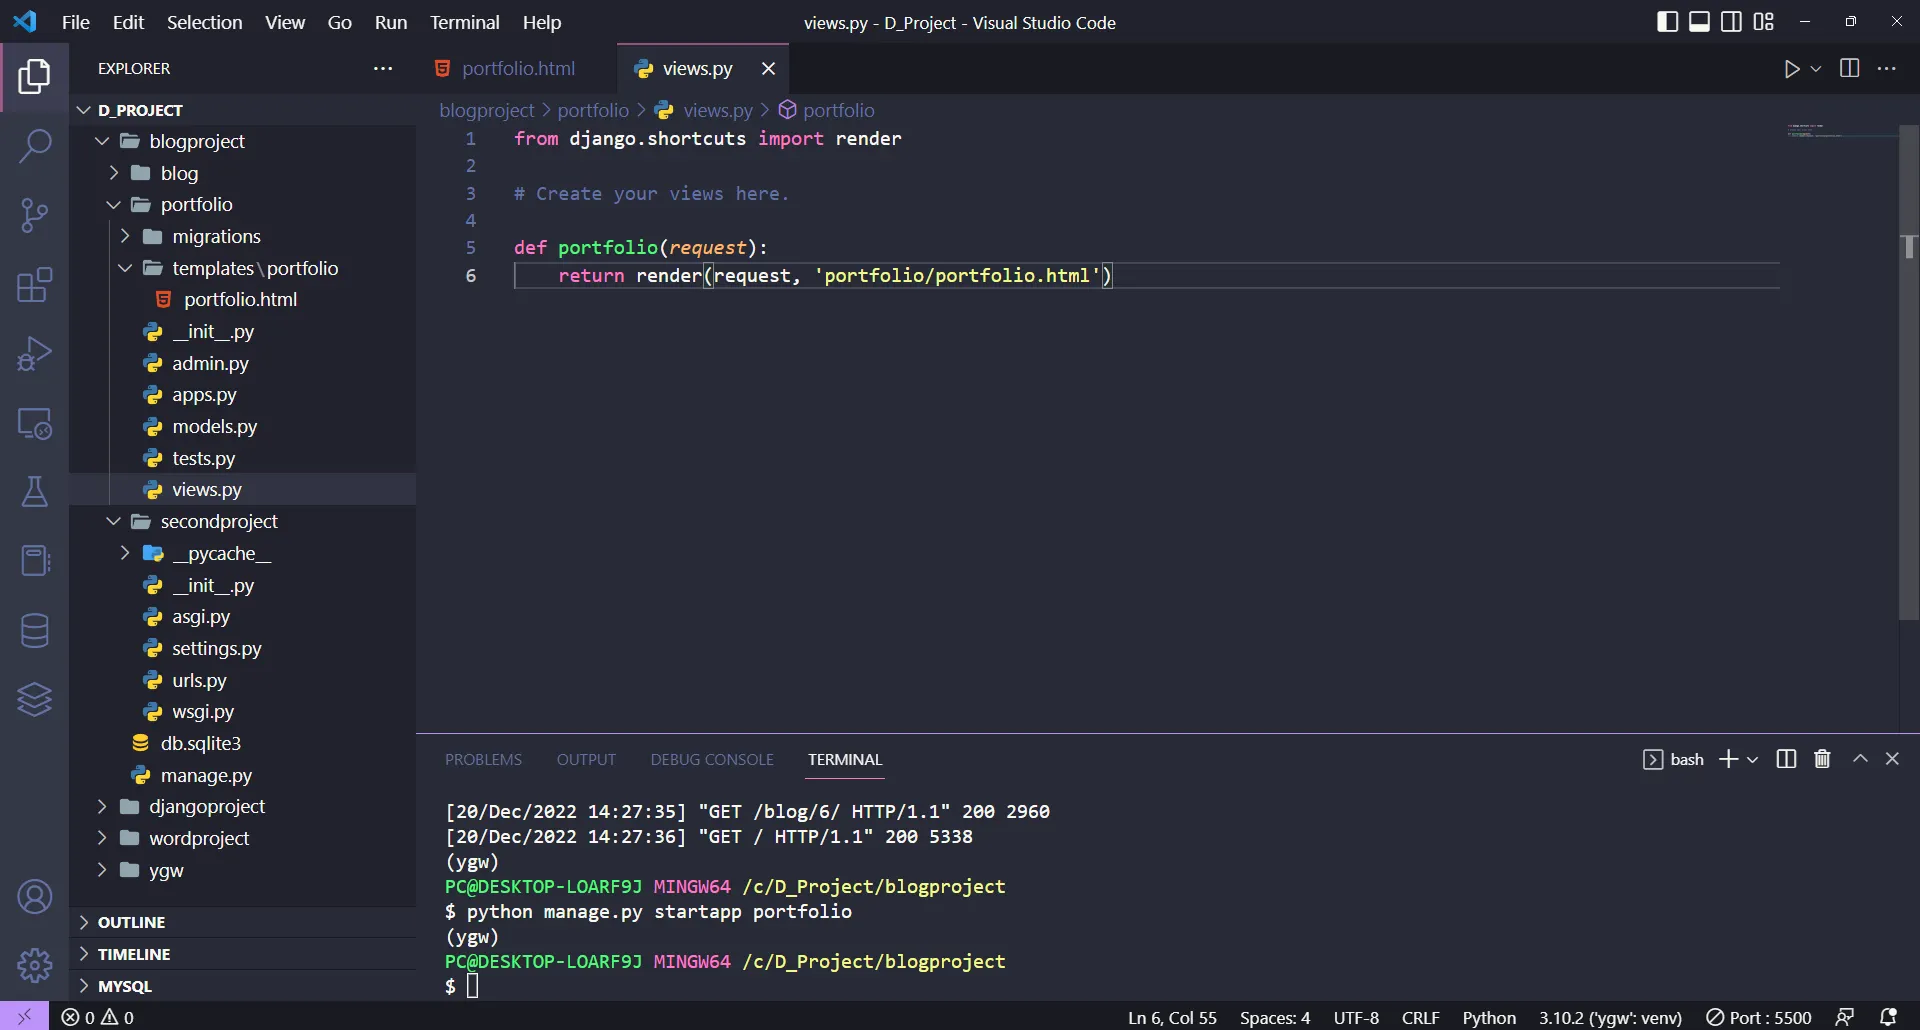The width and height of the screenshot is (1920, 1030).
Task: Click the Port : 5500 status button
Action: (1759, 1018)
